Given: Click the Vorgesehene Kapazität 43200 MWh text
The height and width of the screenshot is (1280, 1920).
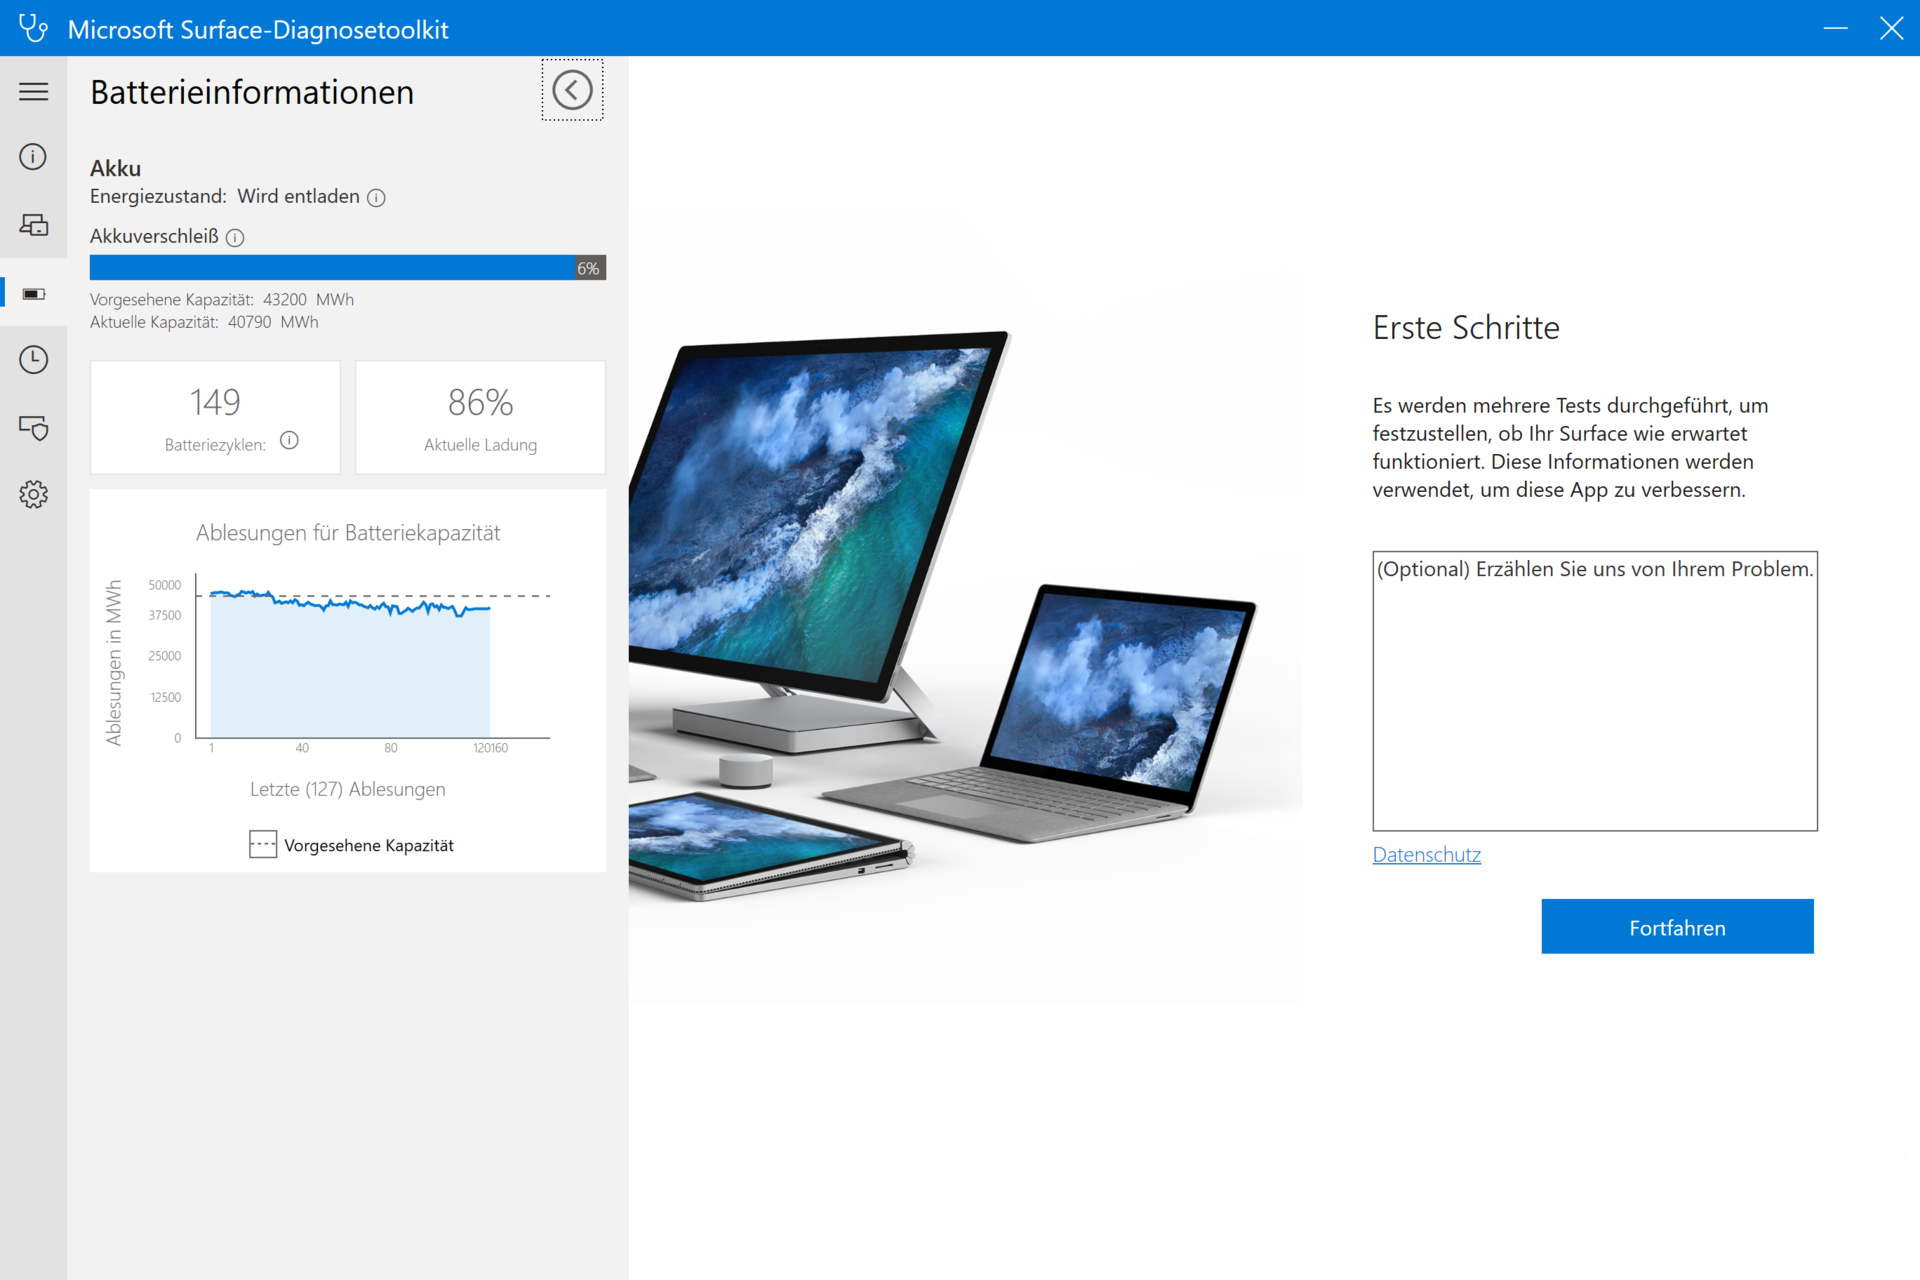Looking at the screenshot, I should coord(222,300).
